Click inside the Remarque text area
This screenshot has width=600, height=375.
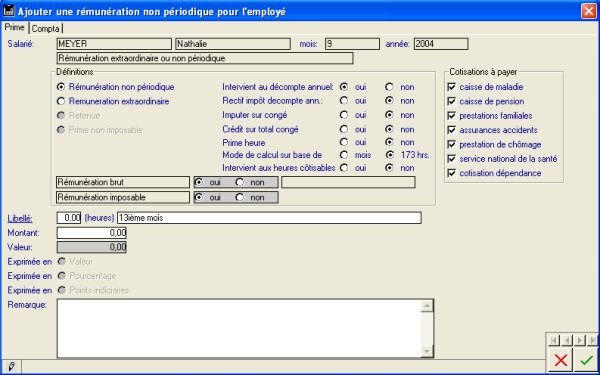(239, 329)
